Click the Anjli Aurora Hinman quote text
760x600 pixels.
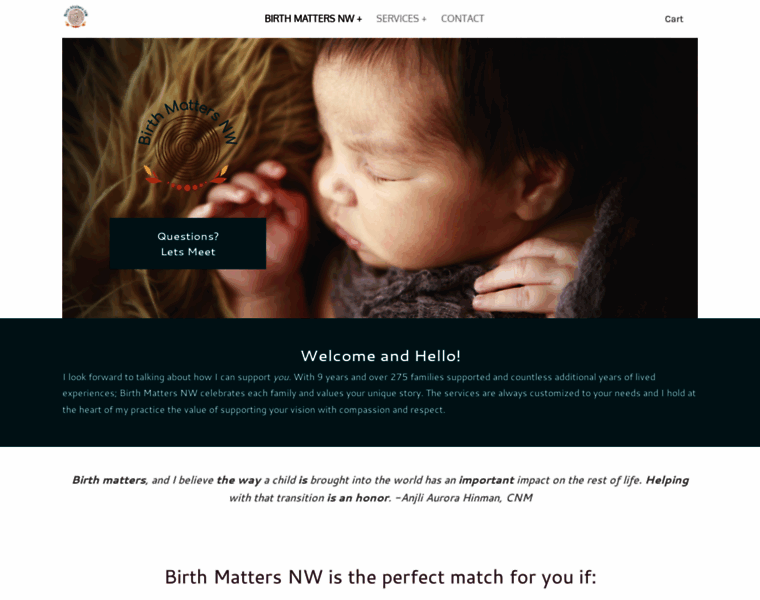(x=380, y=489)
